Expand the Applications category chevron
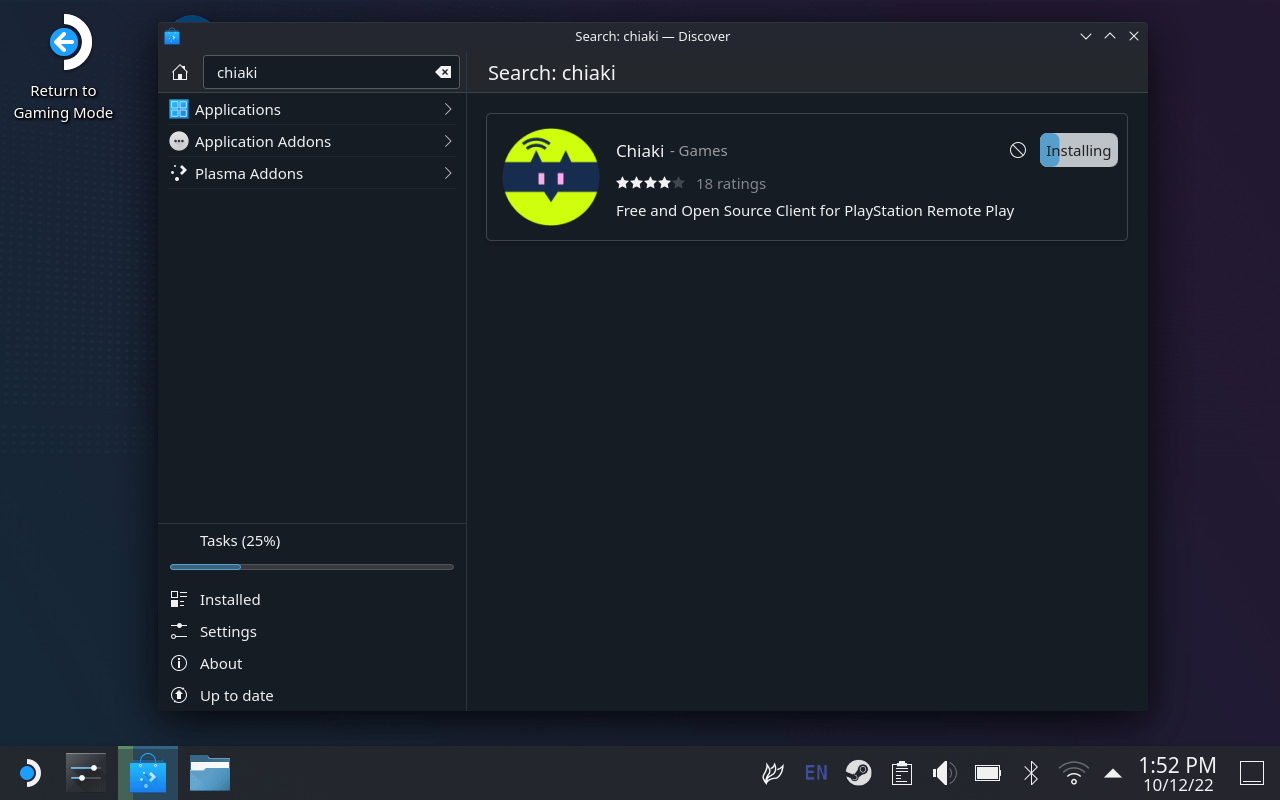 tap(448, 109)
